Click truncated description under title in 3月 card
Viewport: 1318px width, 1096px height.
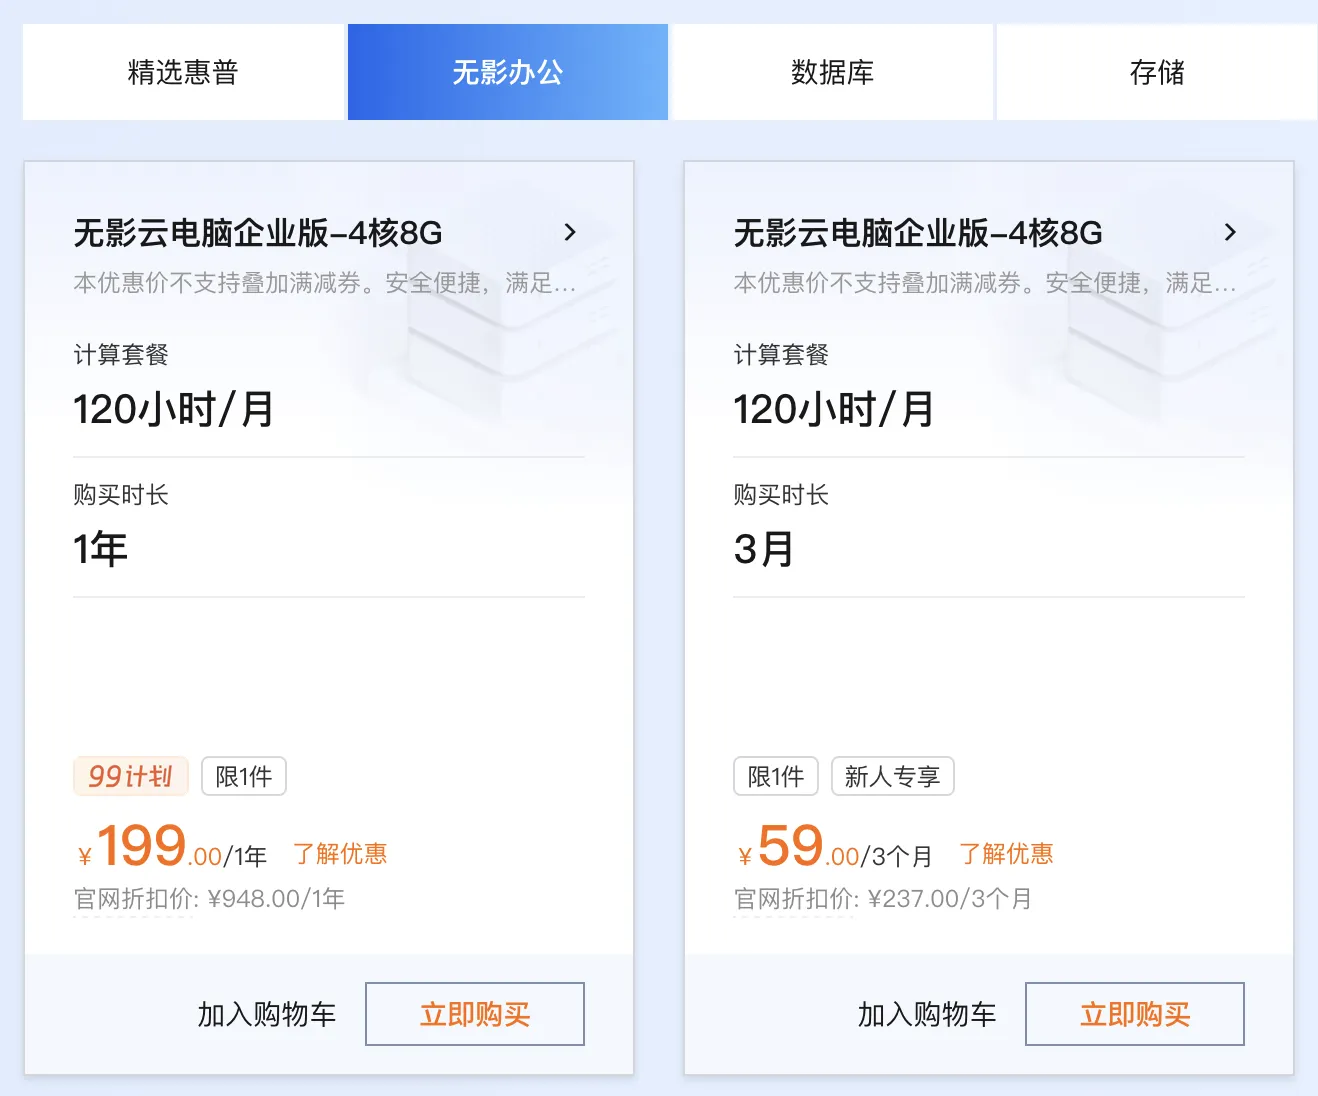(x=985, y=283)
